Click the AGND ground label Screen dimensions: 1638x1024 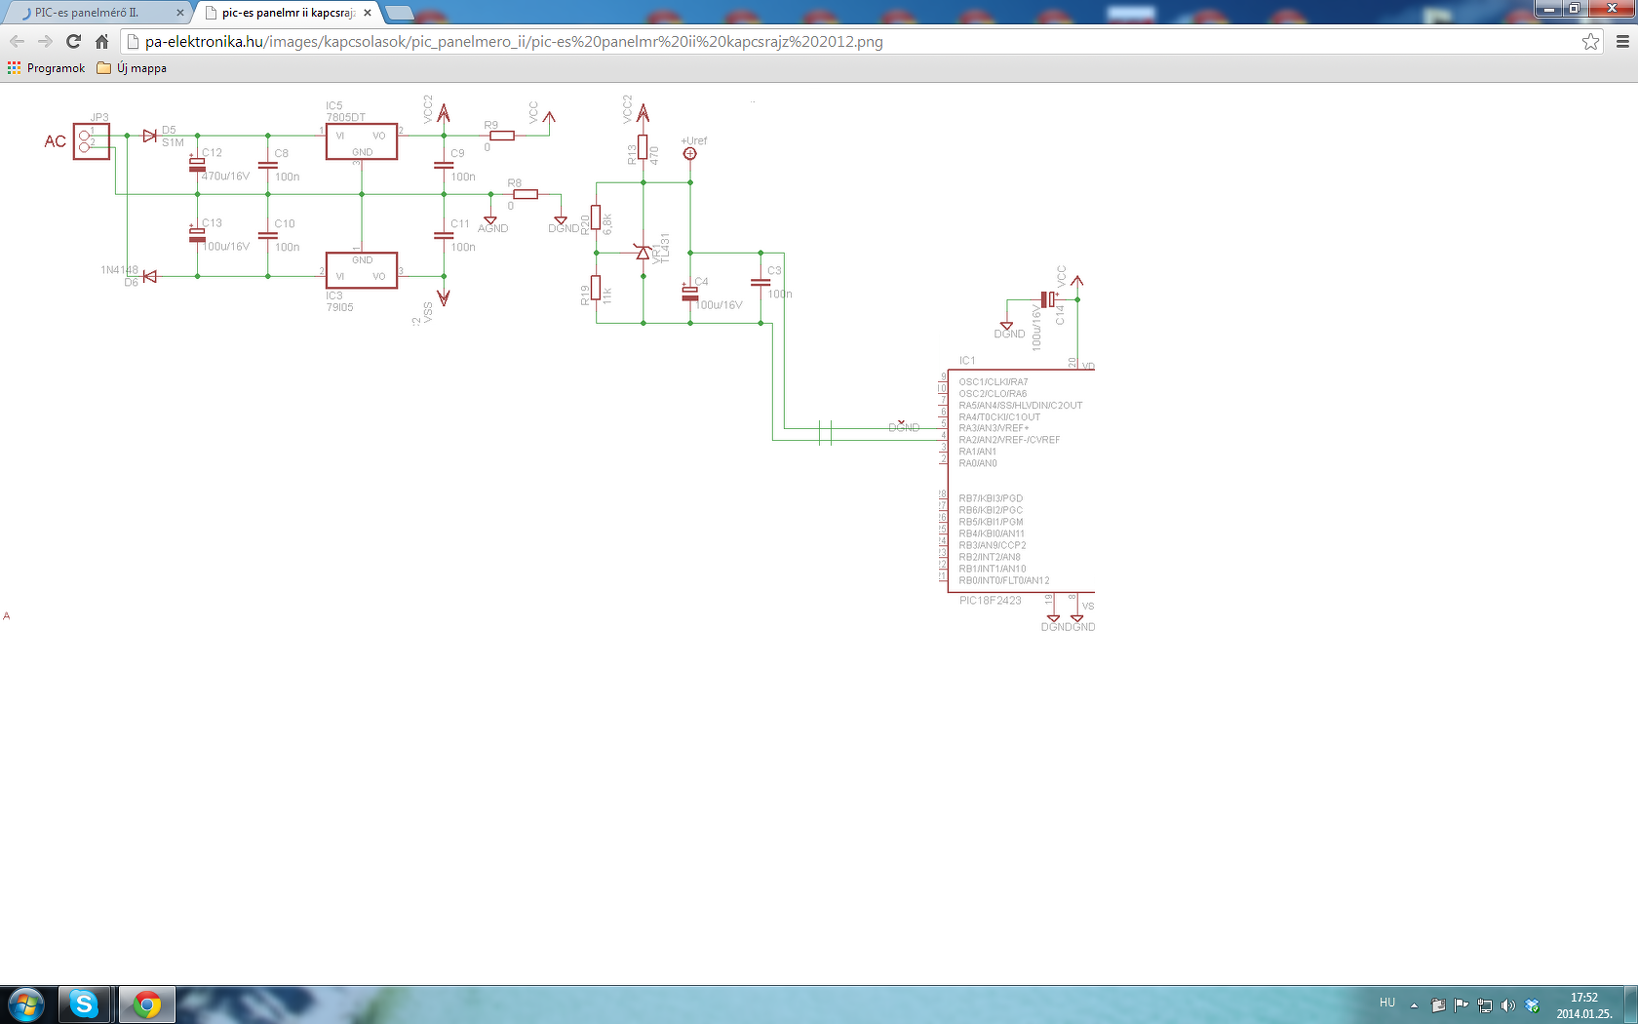point(493,228)
